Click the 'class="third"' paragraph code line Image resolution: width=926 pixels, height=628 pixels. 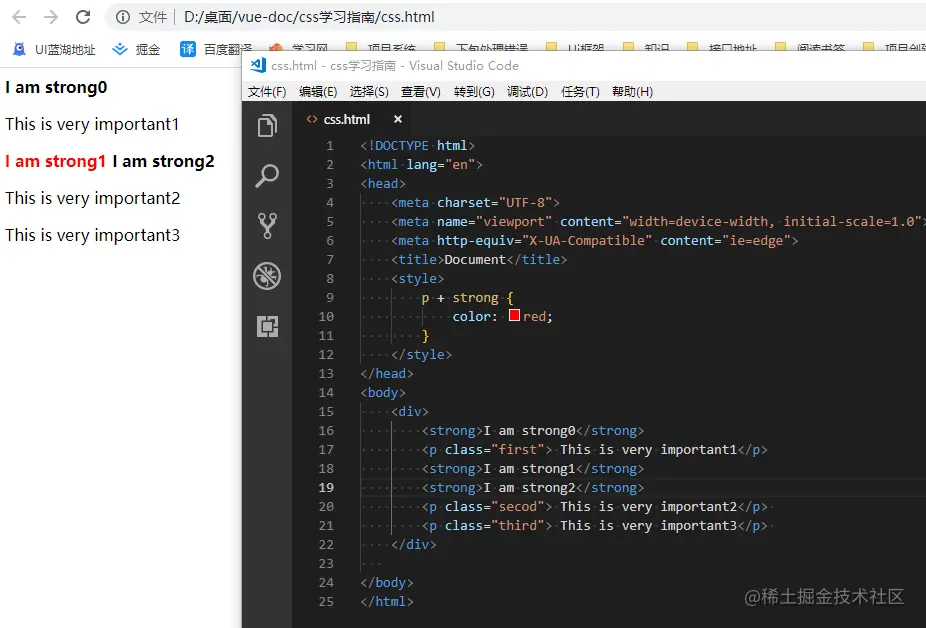(595, 525)
